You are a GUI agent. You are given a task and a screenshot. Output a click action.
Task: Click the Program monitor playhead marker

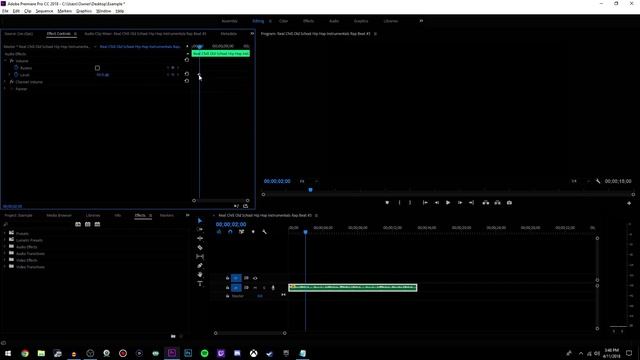tap(311, 190)
